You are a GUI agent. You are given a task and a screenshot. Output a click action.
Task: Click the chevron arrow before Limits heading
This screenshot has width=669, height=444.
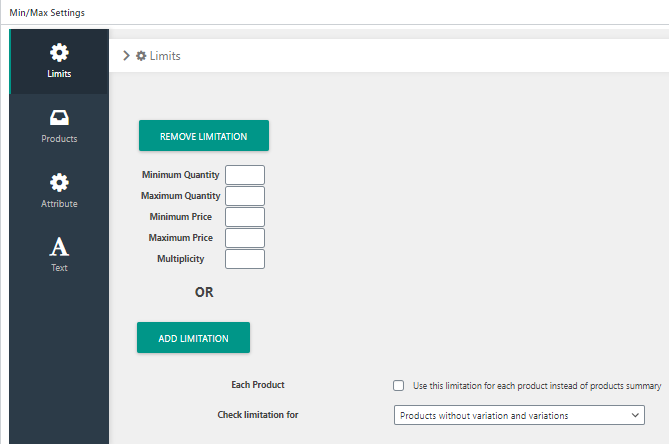(x=126, y=56)
